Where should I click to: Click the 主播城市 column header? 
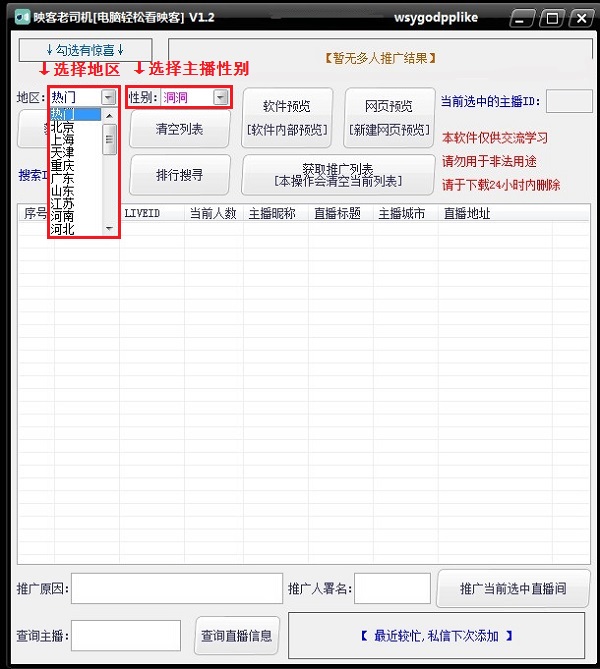[406, 213]
